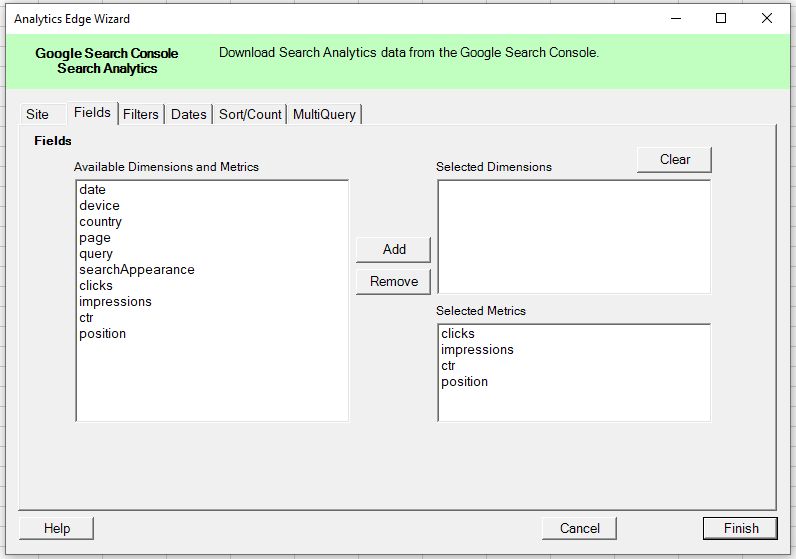796x559 pixels.
Task: Click the Remove button
Action: (x=394, y=281)
